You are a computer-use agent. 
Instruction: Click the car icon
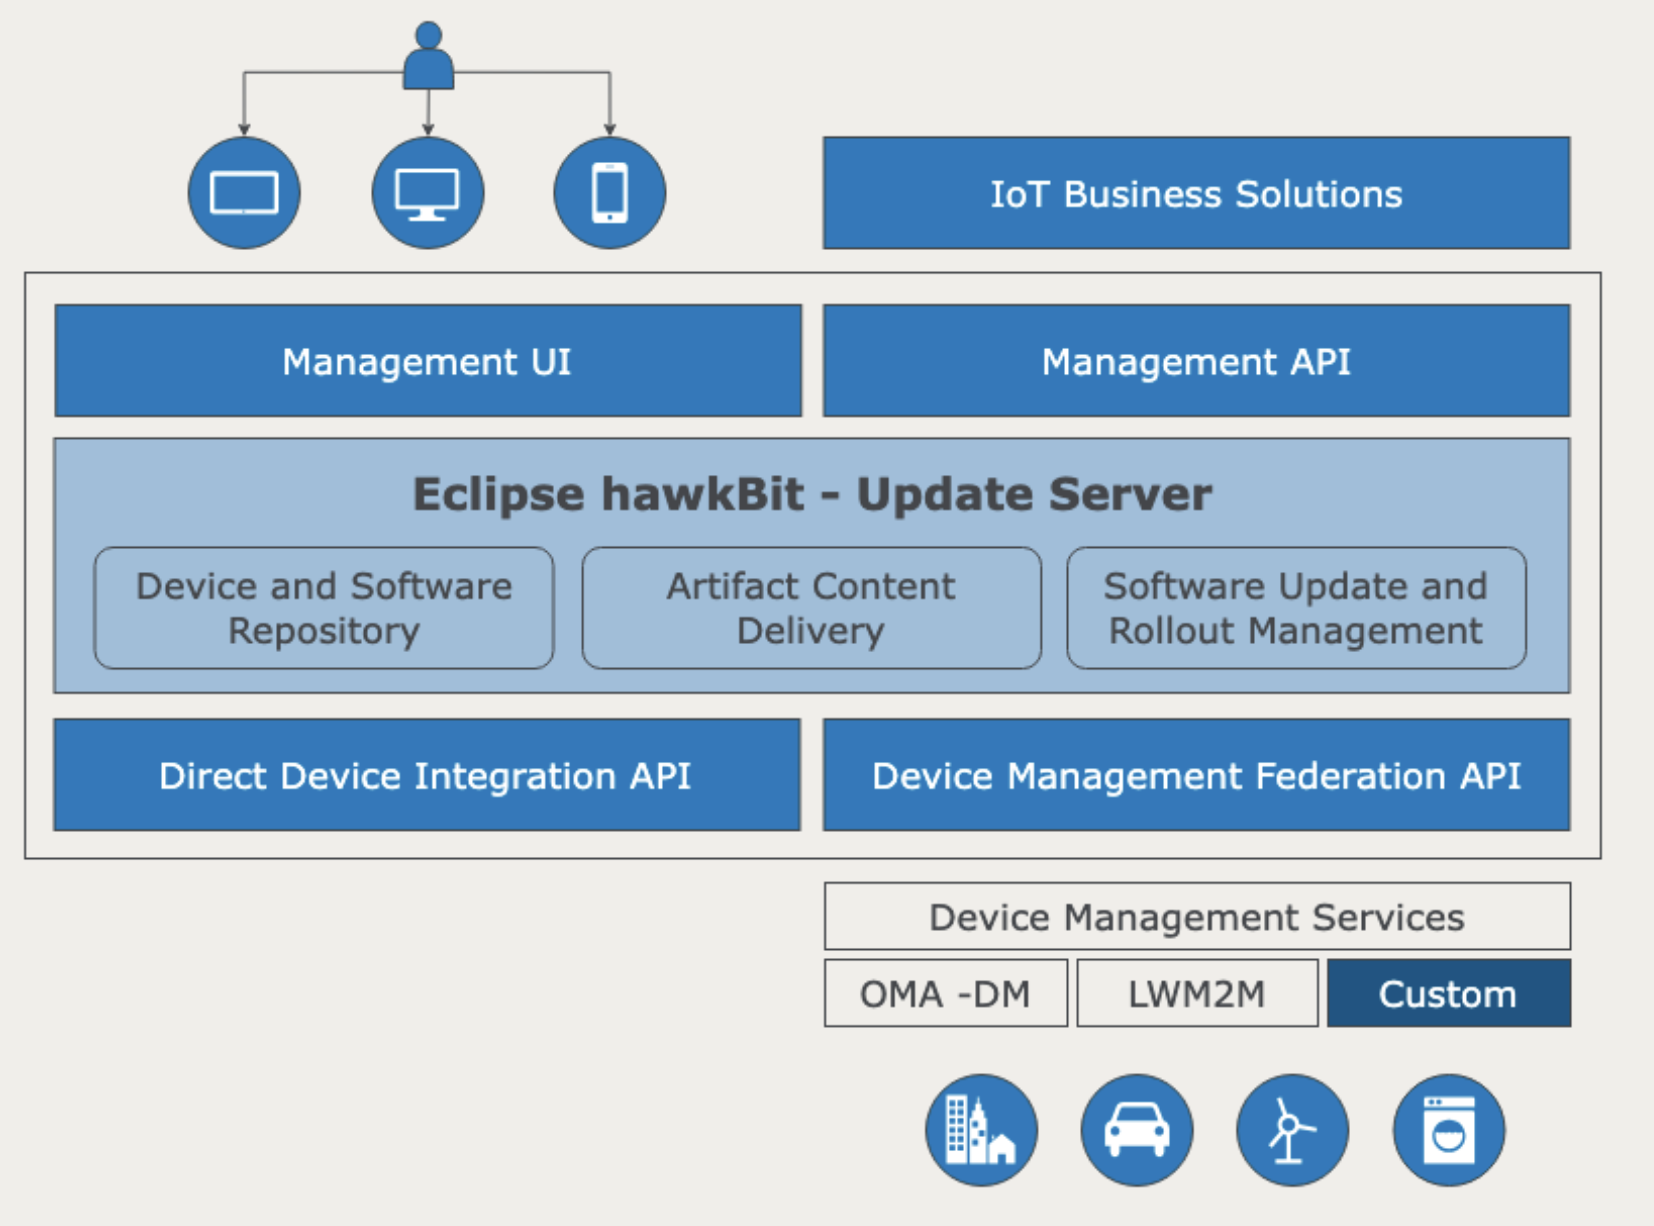pyautogui.click(x=1137, y=1130)
